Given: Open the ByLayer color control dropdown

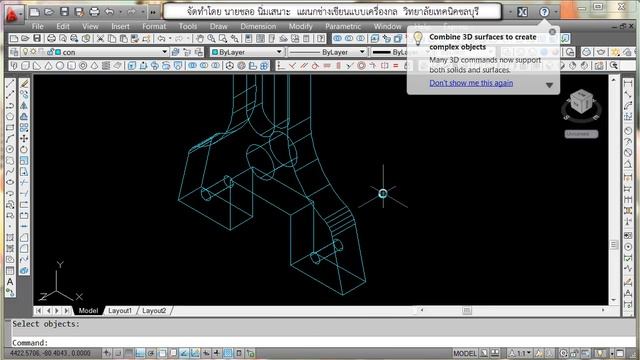Looking at the screenshot, I should [x=279, y=52].
